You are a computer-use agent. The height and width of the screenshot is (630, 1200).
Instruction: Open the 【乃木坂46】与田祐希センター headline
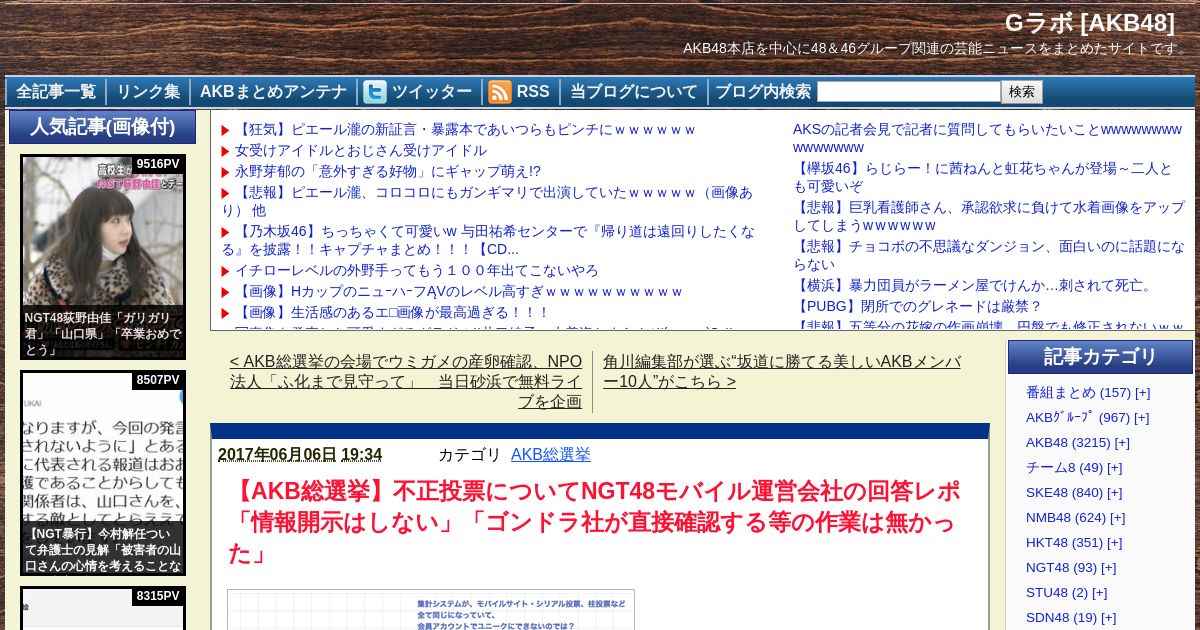pos(488,240)
